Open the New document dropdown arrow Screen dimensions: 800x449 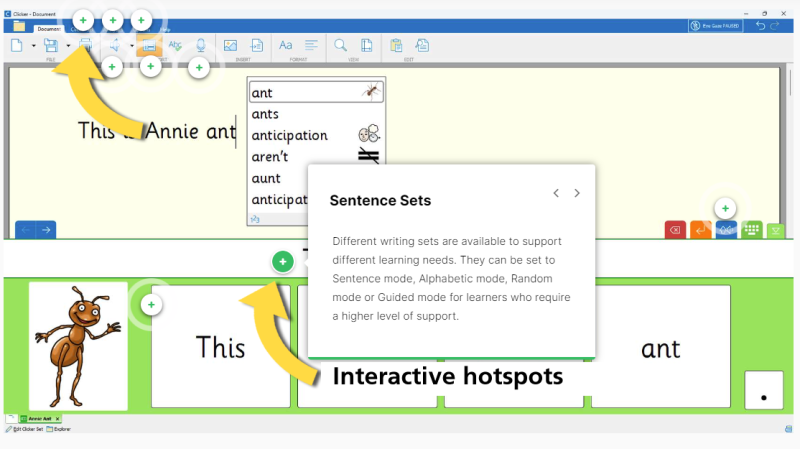(34, 46)
